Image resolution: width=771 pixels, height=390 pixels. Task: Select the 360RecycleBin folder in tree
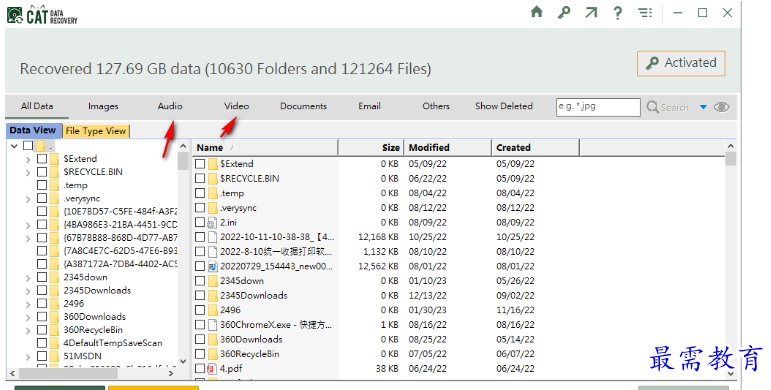click(93, 330)
